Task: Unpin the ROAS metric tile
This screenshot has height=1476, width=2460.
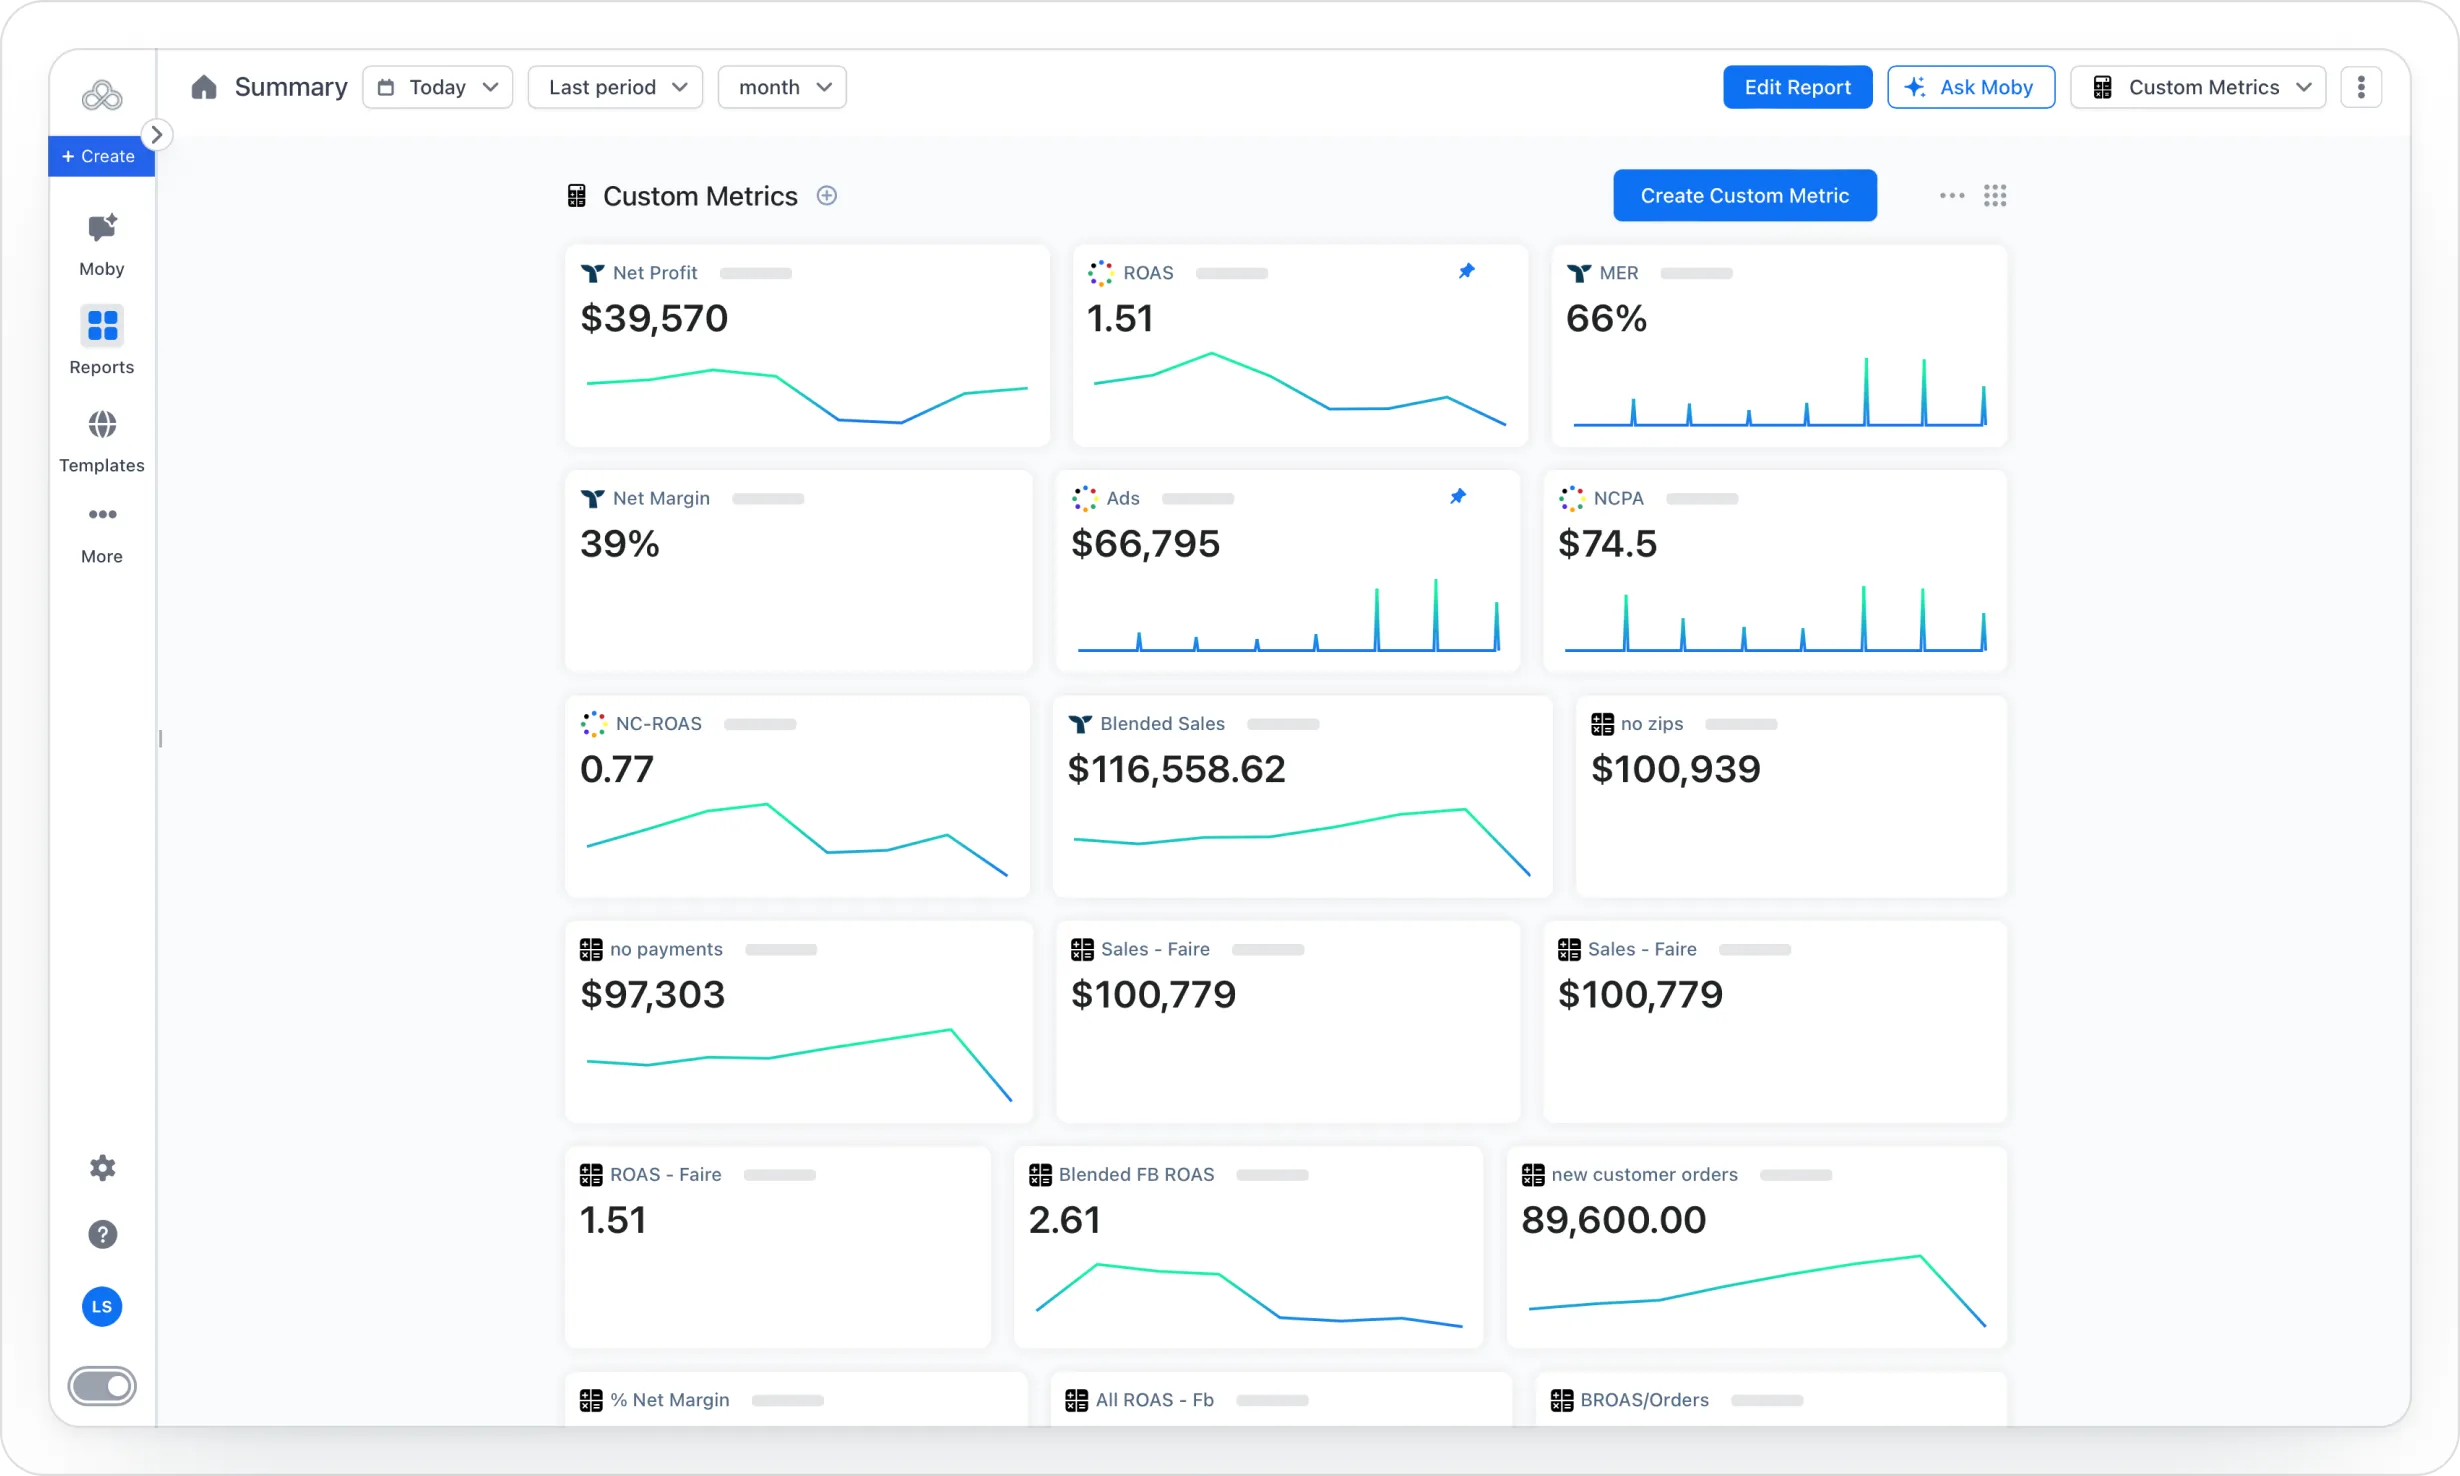Action: 1466,271
